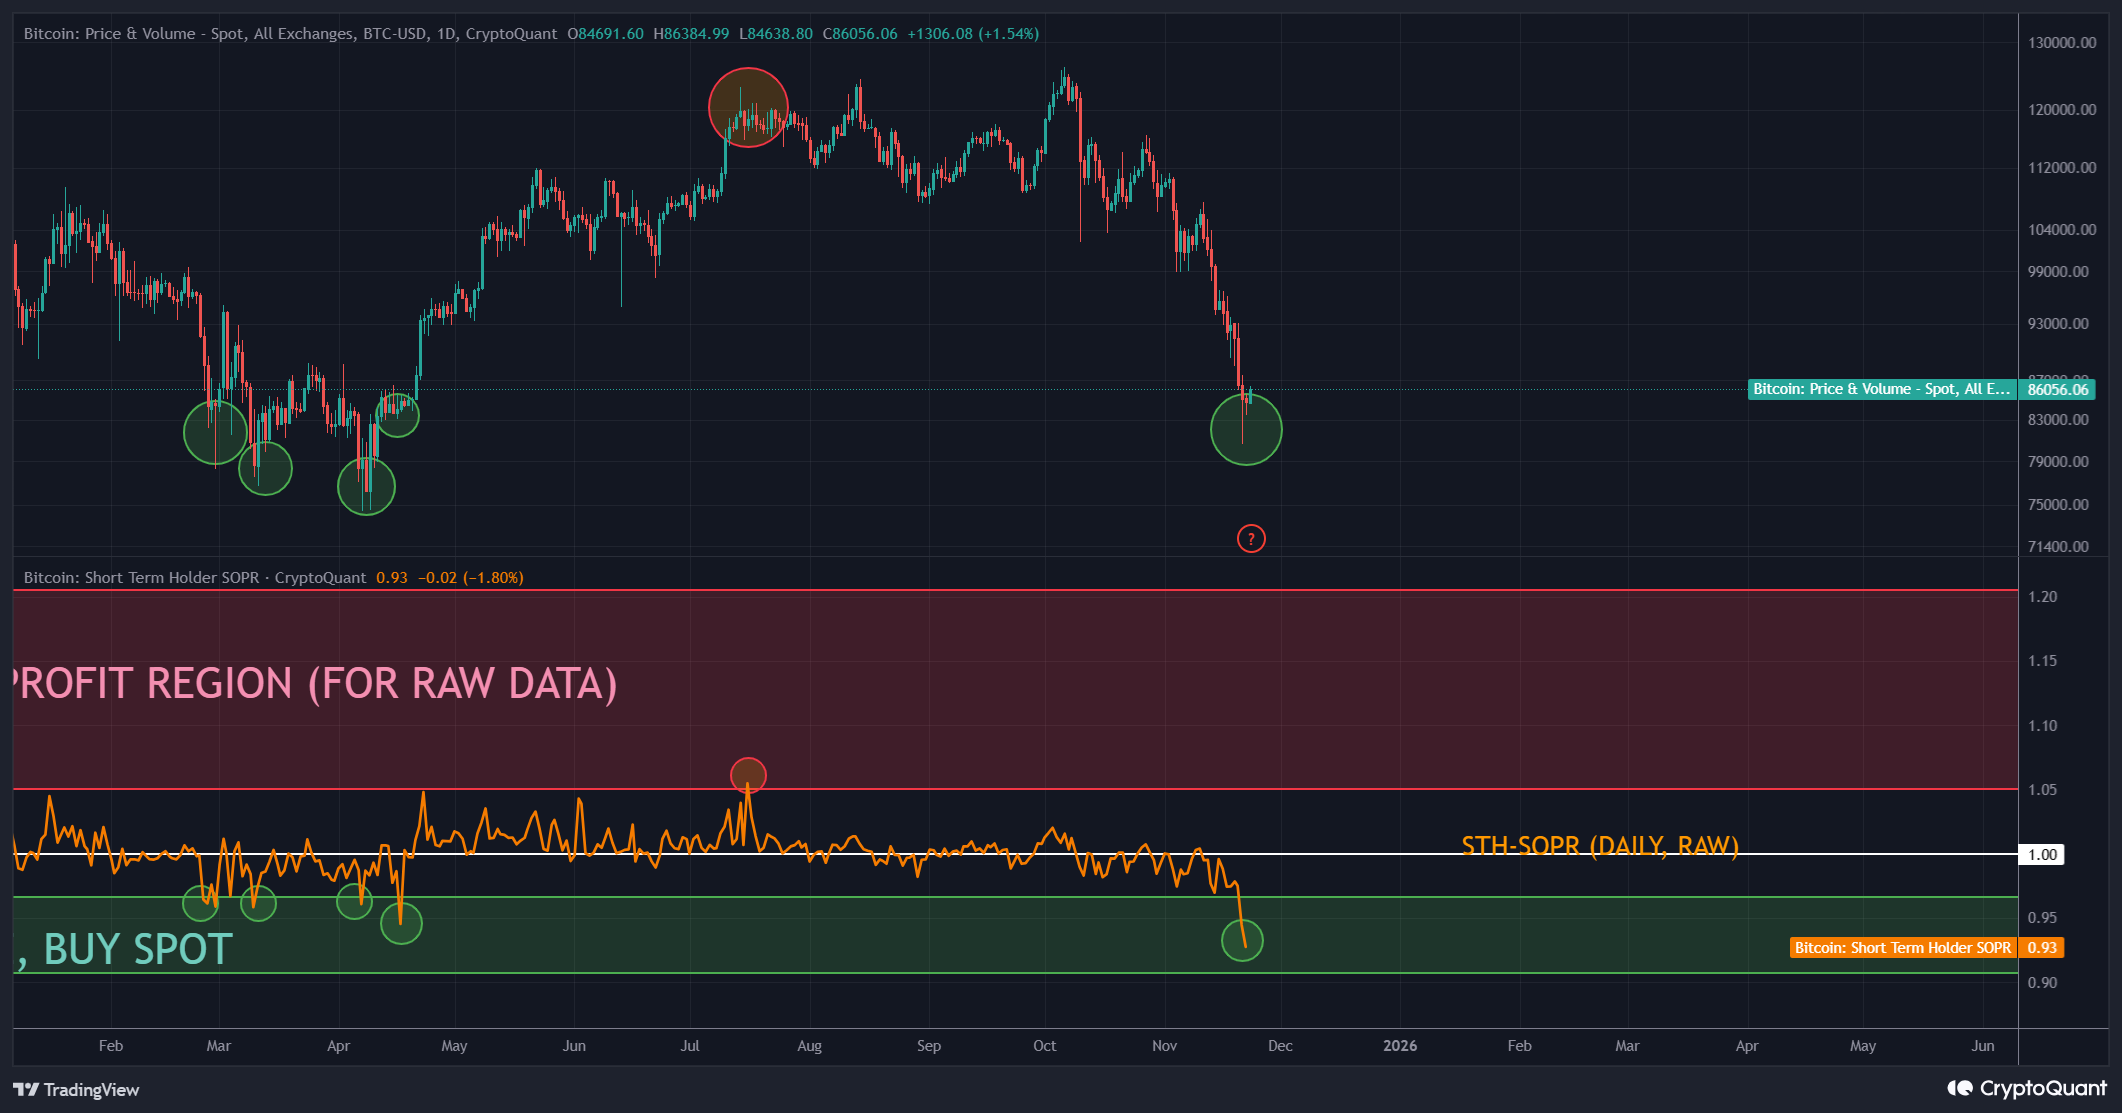Select the large green circle at the recent price low

[1246, 428]
